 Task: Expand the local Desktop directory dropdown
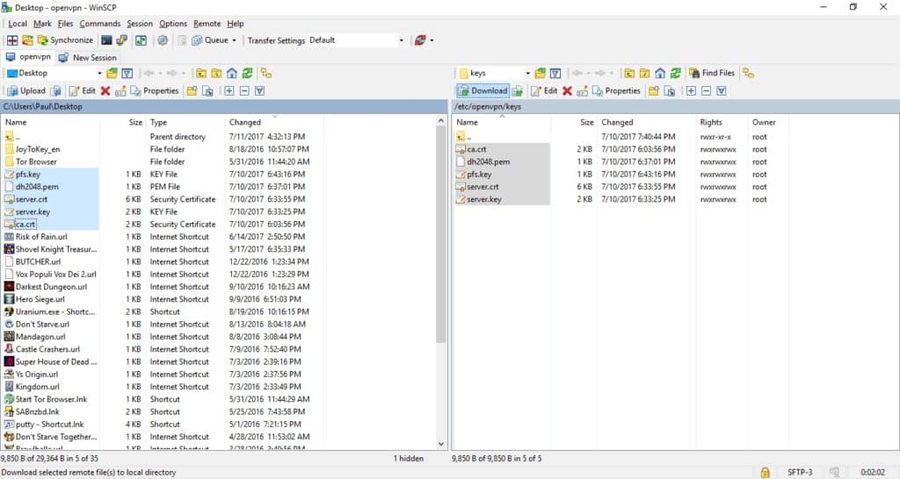[x=99, y=73]
